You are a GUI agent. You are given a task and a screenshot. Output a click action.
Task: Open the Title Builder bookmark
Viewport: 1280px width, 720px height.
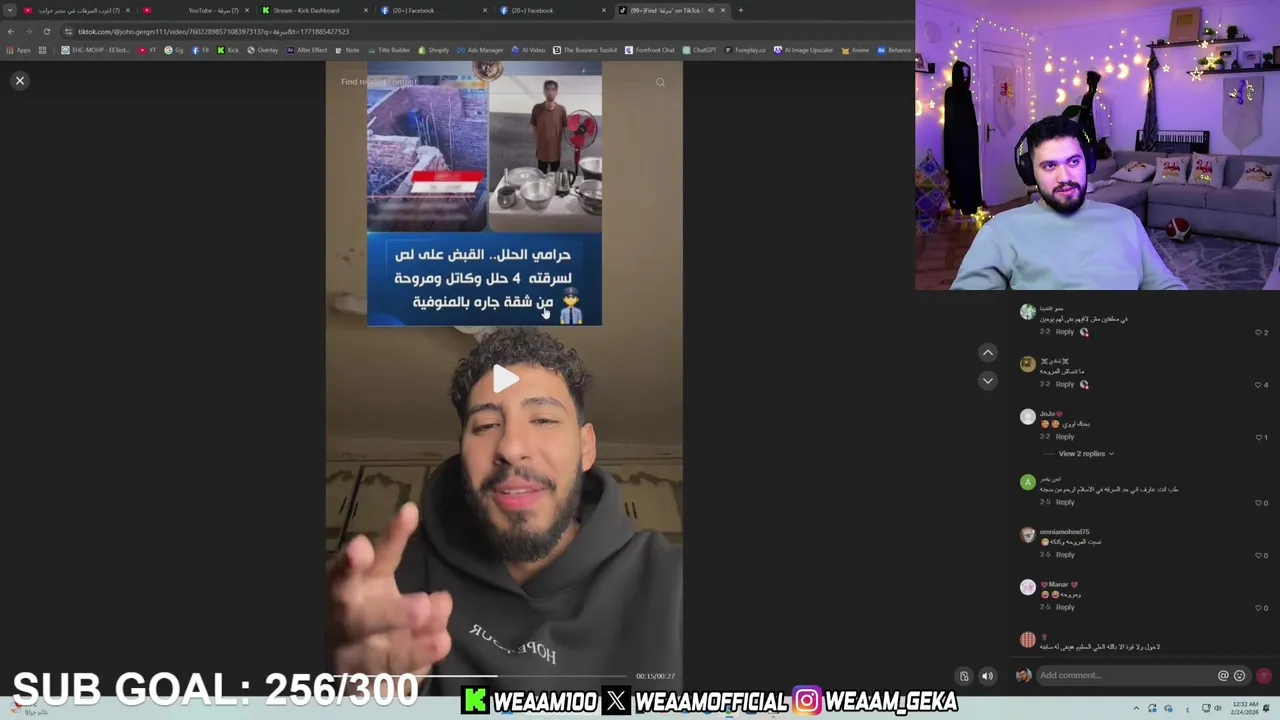point(389,50)
